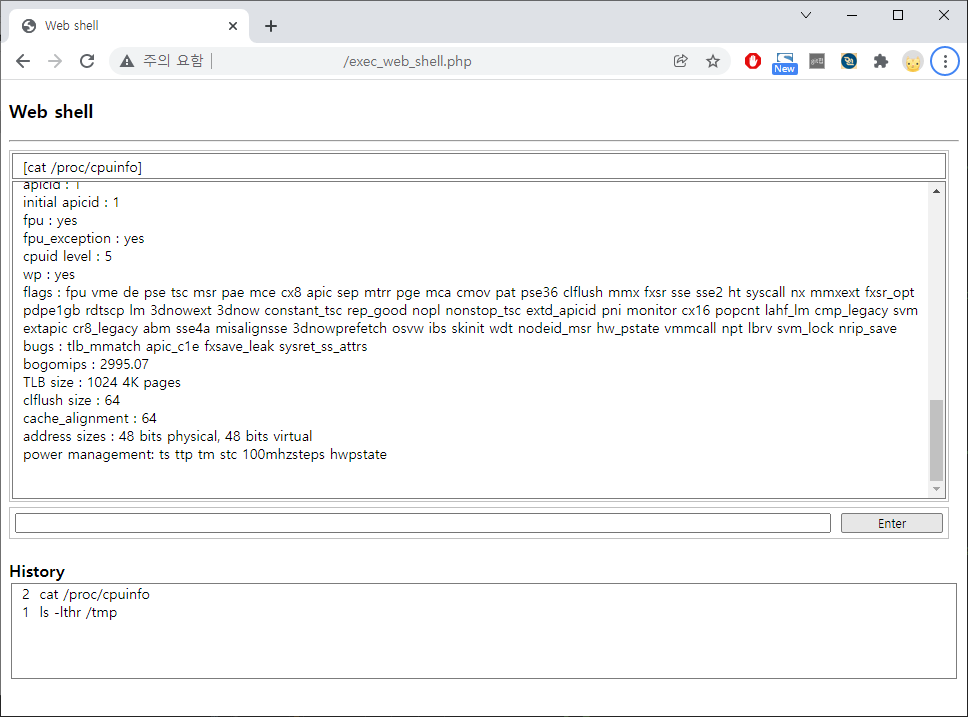This screenshot has height=717, width=968.
Task: Click the output scrollbar thumb
Action: click(936, 440)
